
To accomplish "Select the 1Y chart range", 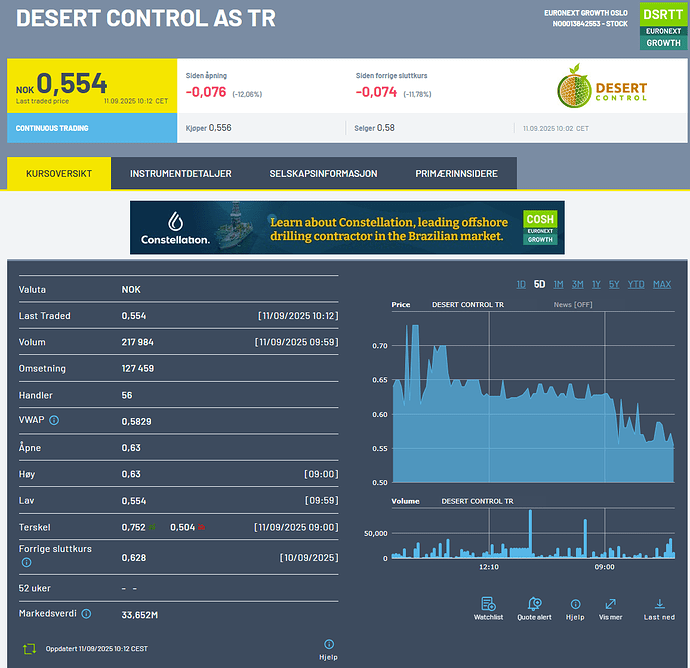I will (x=596, y=284).
